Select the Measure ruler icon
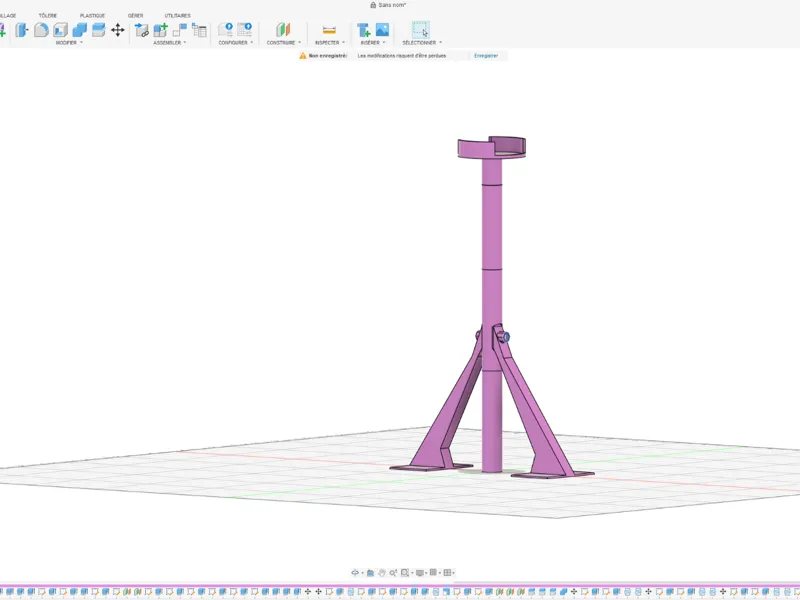800x600 pixels. pyautogui.click(x=329, y=30)
